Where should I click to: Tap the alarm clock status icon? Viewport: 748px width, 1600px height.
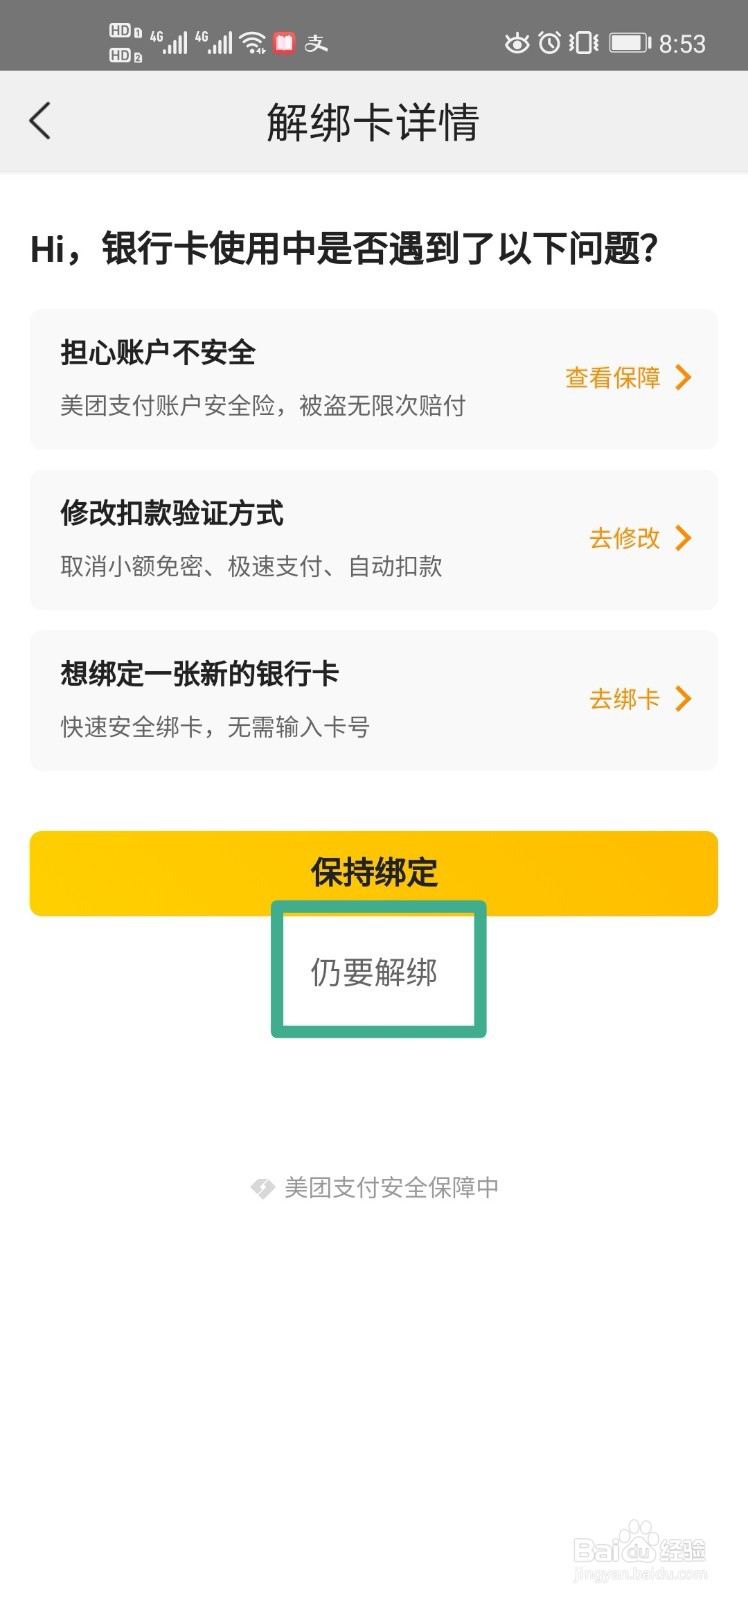(x=550, y=43)
